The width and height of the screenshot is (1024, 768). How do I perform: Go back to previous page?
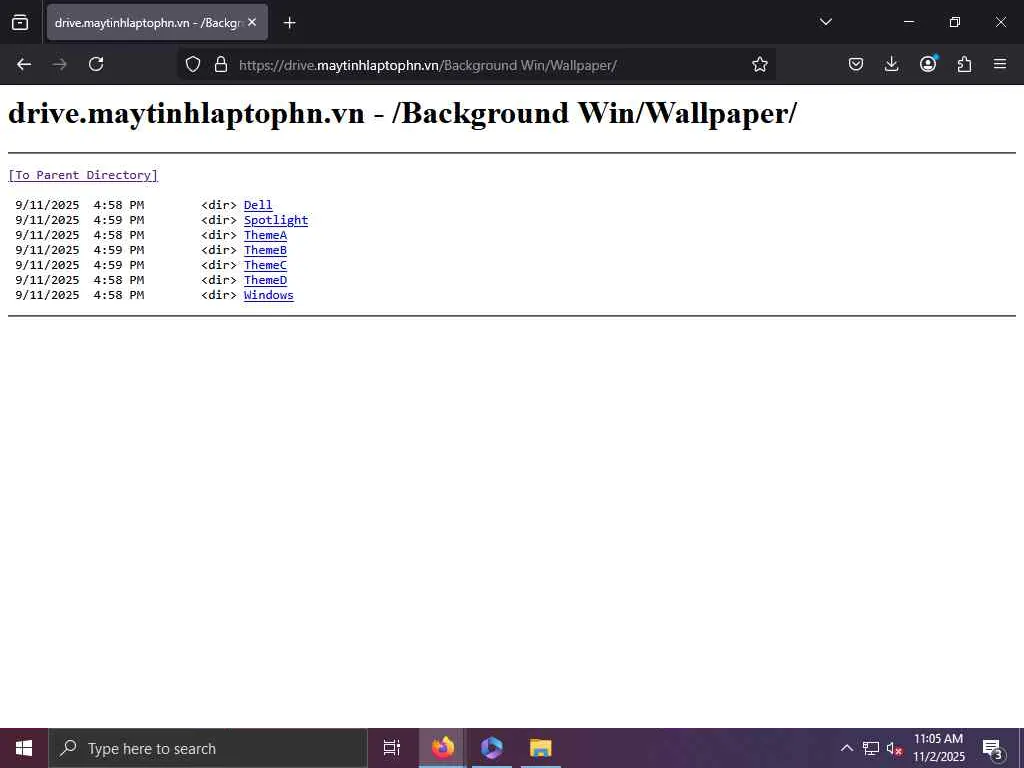pos(24,64)
